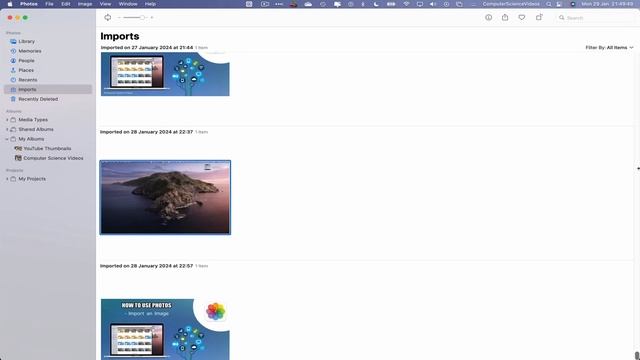Open the Window menu

coord(128,4)
